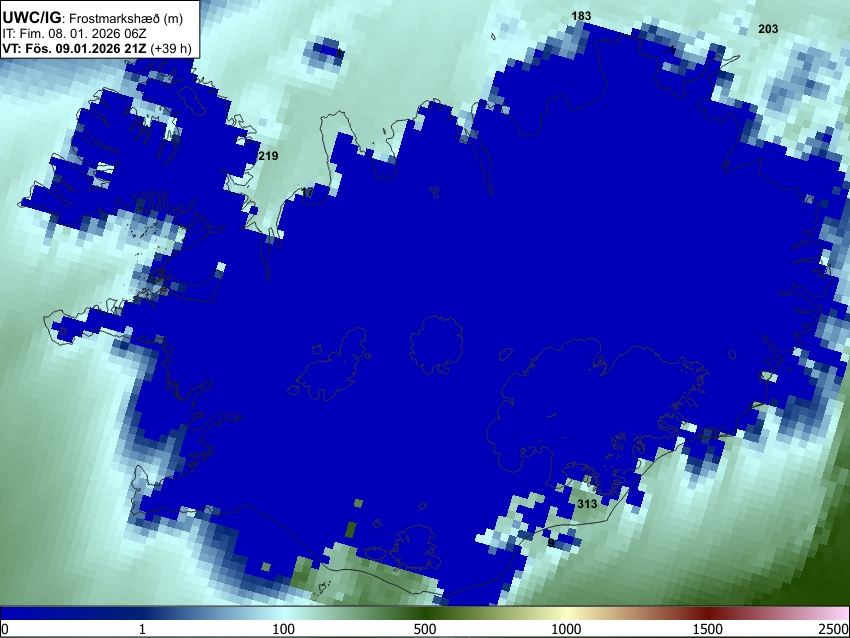Screen dimensions: 850x638
Task: Click the color scale label 100
Action: pyautogui.click(x=283, y=629)
